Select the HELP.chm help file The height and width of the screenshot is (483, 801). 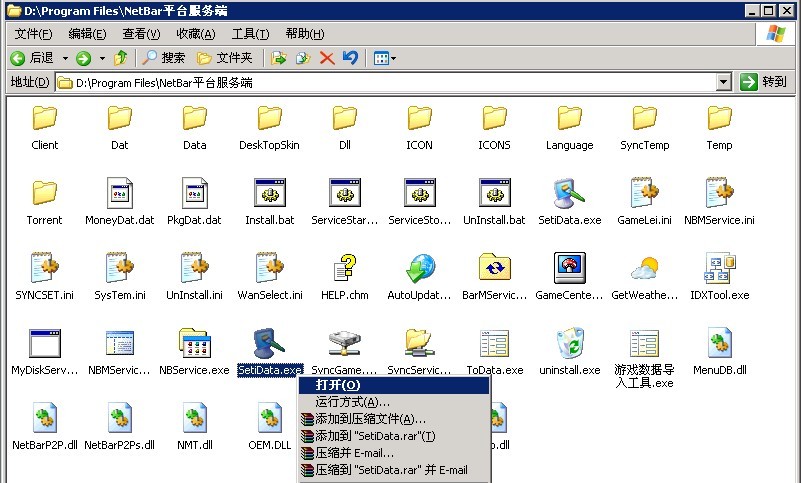tap(345, 276)
